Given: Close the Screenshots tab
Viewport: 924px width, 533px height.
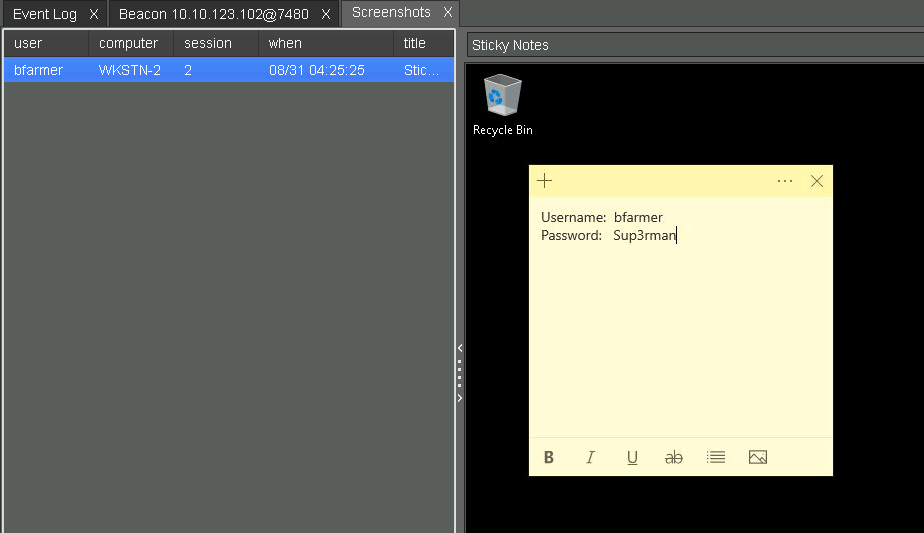Looking at the screenshot, I should tap(448, 13).
